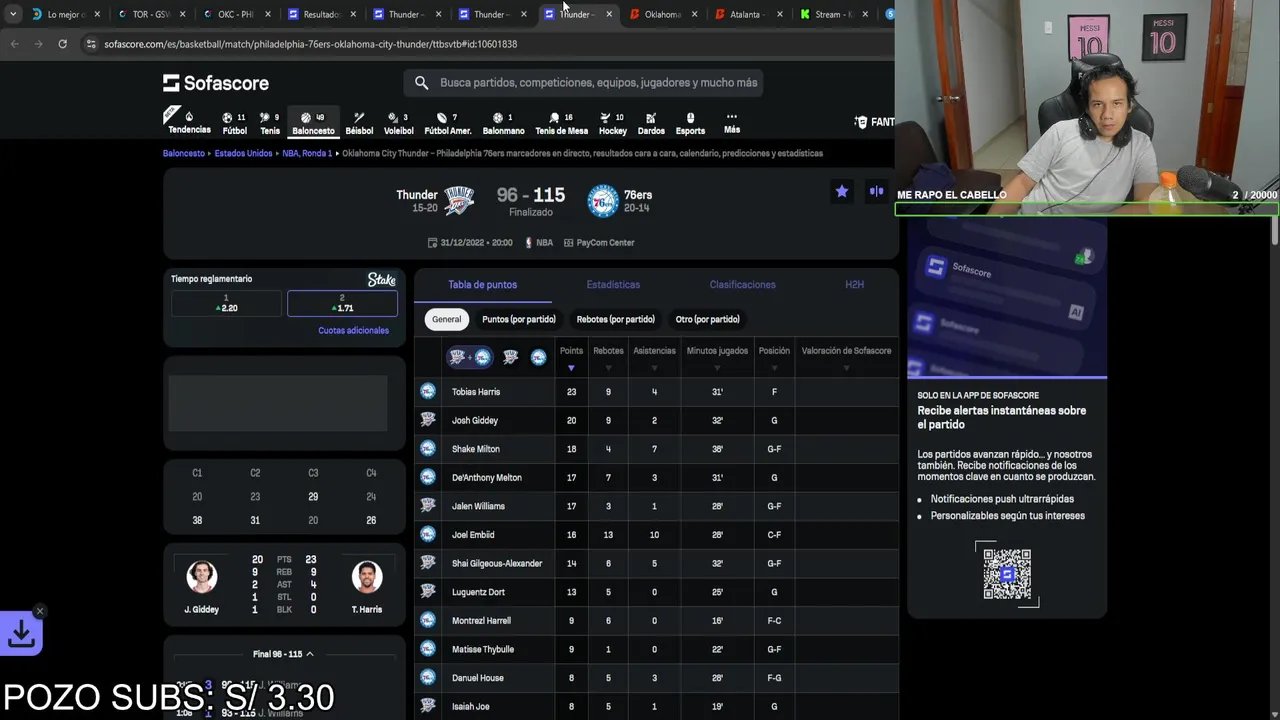The width and height of the screenshot is (1280, 720).
Task: Close the download widget with X
Action: [x=40, y=611]
